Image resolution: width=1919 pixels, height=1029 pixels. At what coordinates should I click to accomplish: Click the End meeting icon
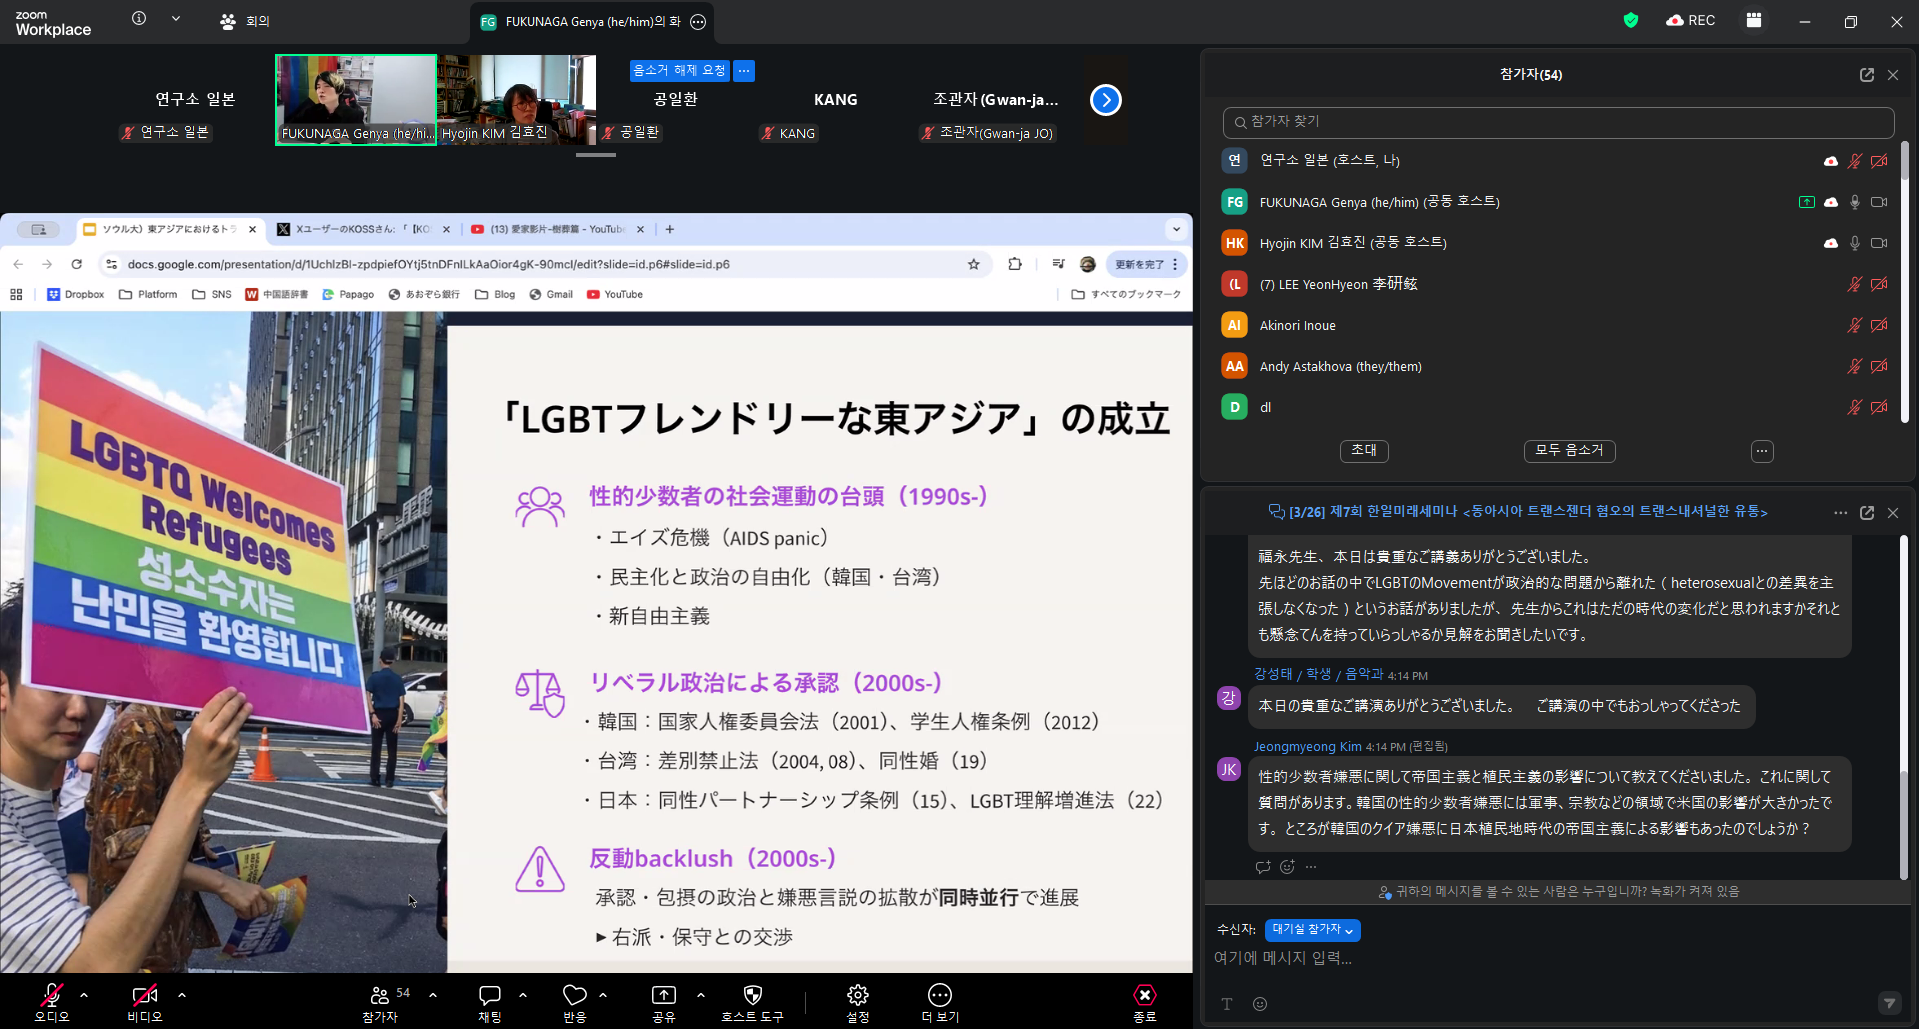[x=1144, y=995]
